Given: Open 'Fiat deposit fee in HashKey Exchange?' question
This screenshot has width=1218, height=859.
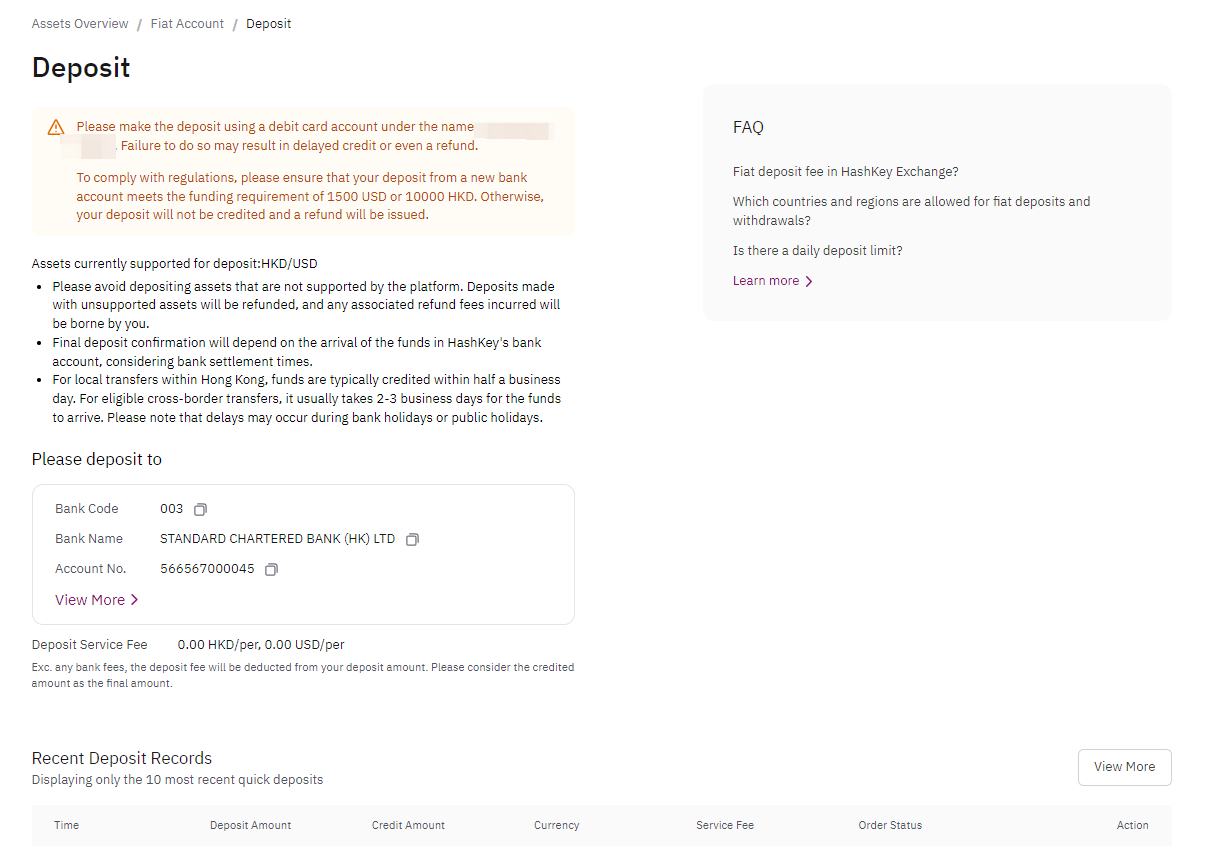Looking at the screenshot, I should [x=846, y=172].
